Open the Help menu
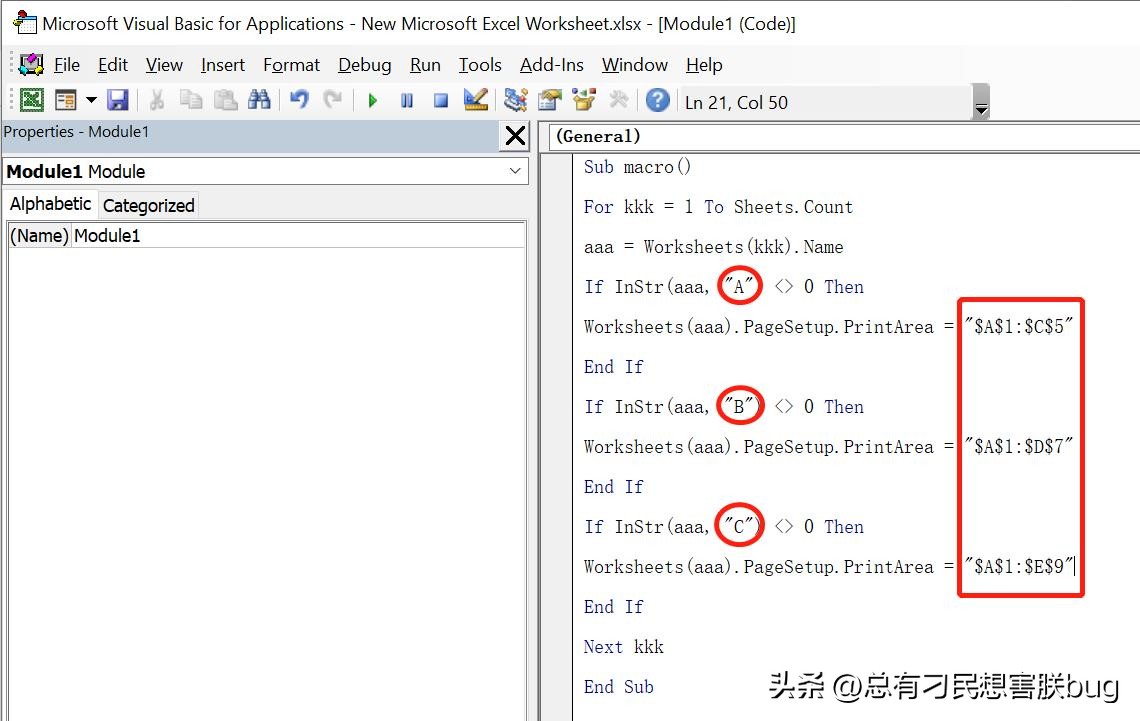Viewport: 1140px width, 721px height. pyautogui.click(x=704, y=65)
